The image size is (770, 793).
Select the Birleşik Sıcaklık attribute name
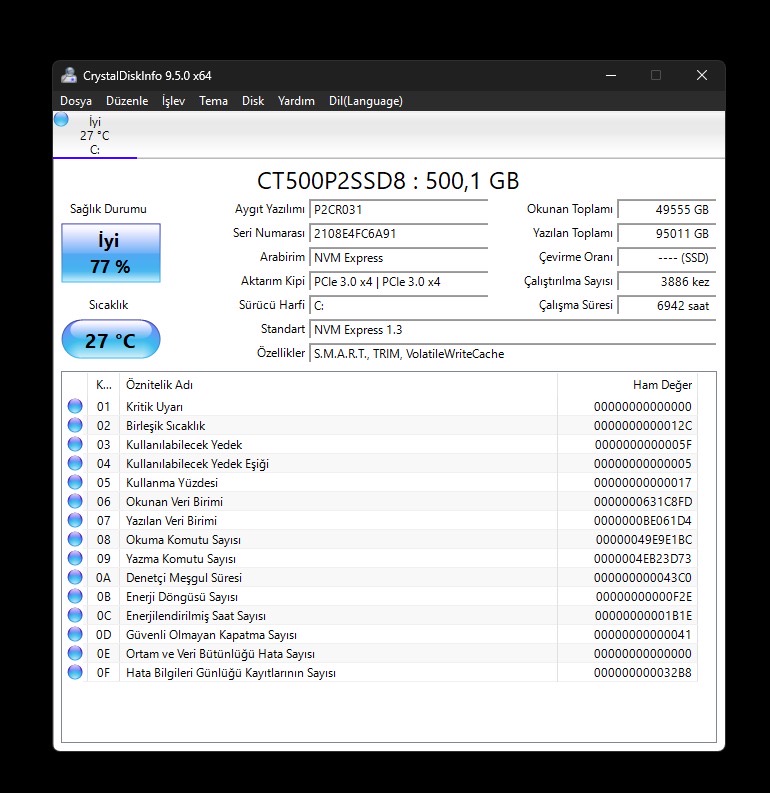point(165,426)
